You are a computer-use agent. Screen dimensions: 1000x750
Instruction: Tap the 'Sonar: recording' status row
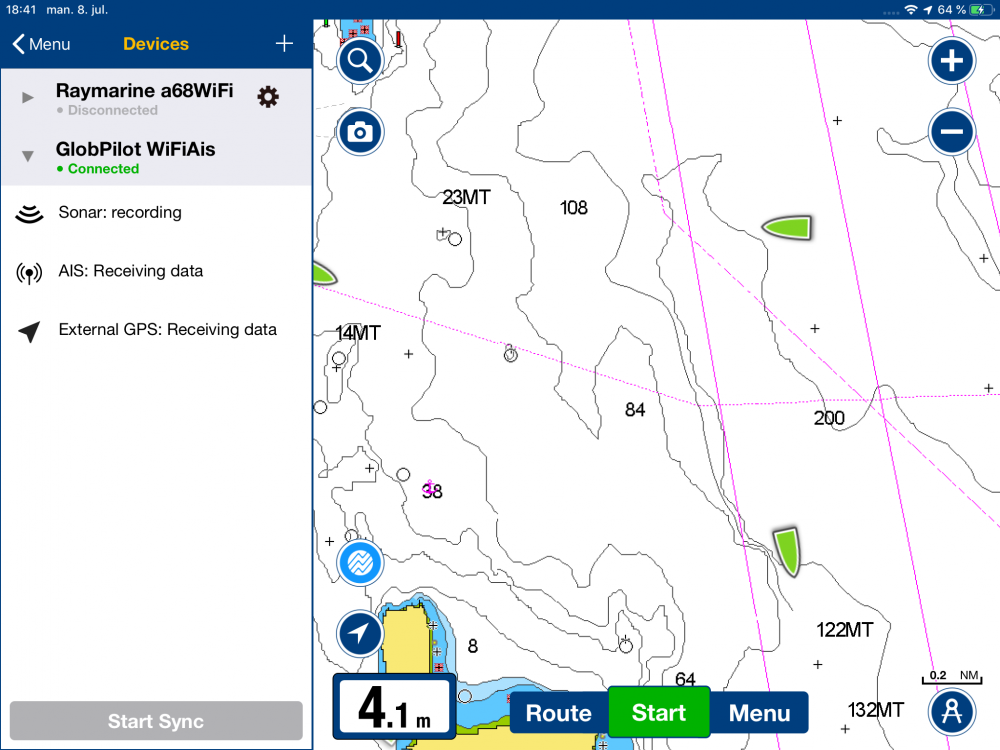click(x=156, y=213)
